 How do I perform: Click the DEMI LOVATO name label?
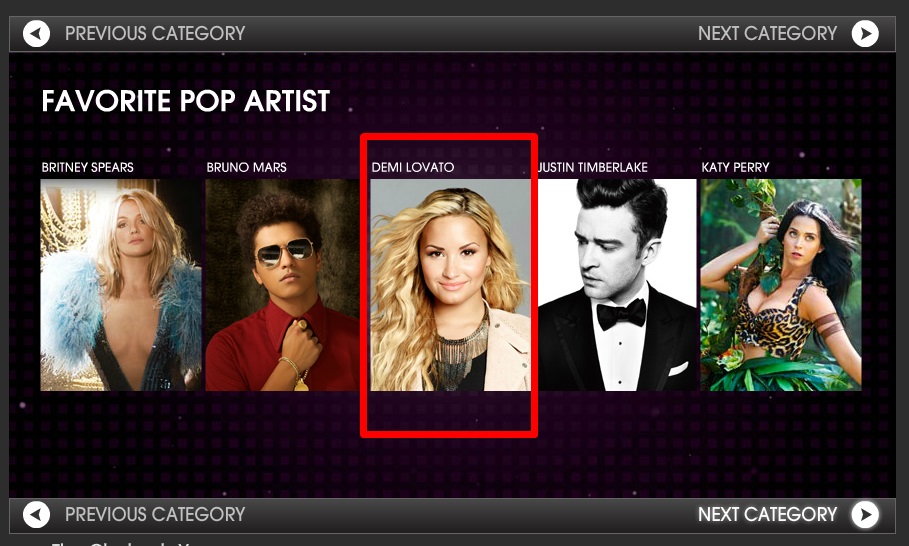(413, 168)
